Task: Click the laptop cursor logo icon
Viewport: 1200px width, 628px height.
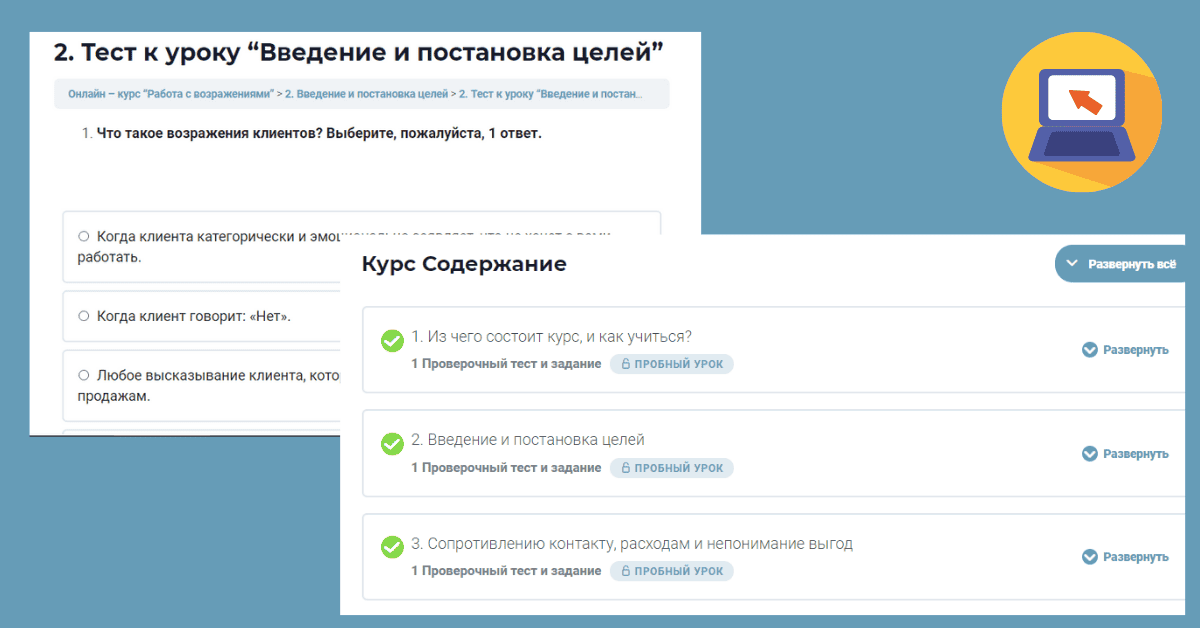Action: [x=1081, y=111]
